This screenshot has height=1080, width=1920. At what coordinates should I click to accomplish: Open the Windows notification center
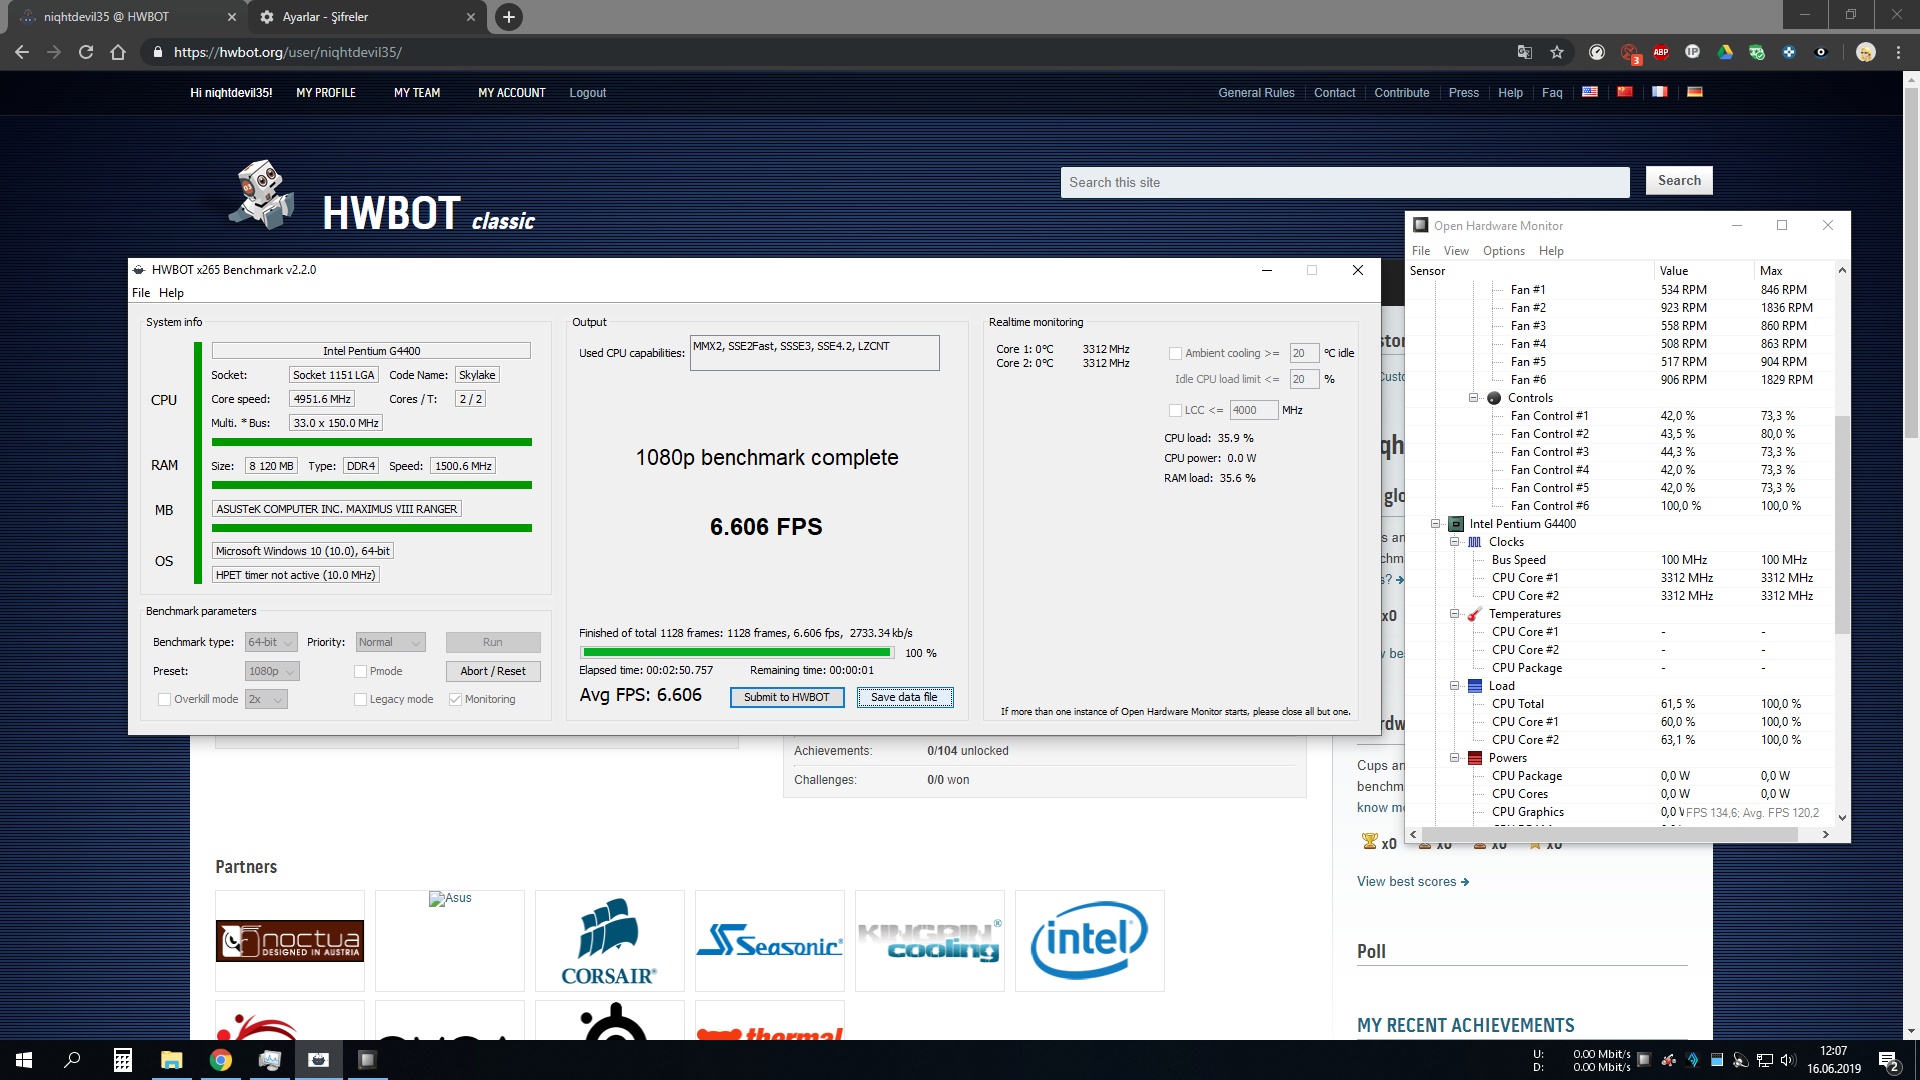click(1888, 1060)
